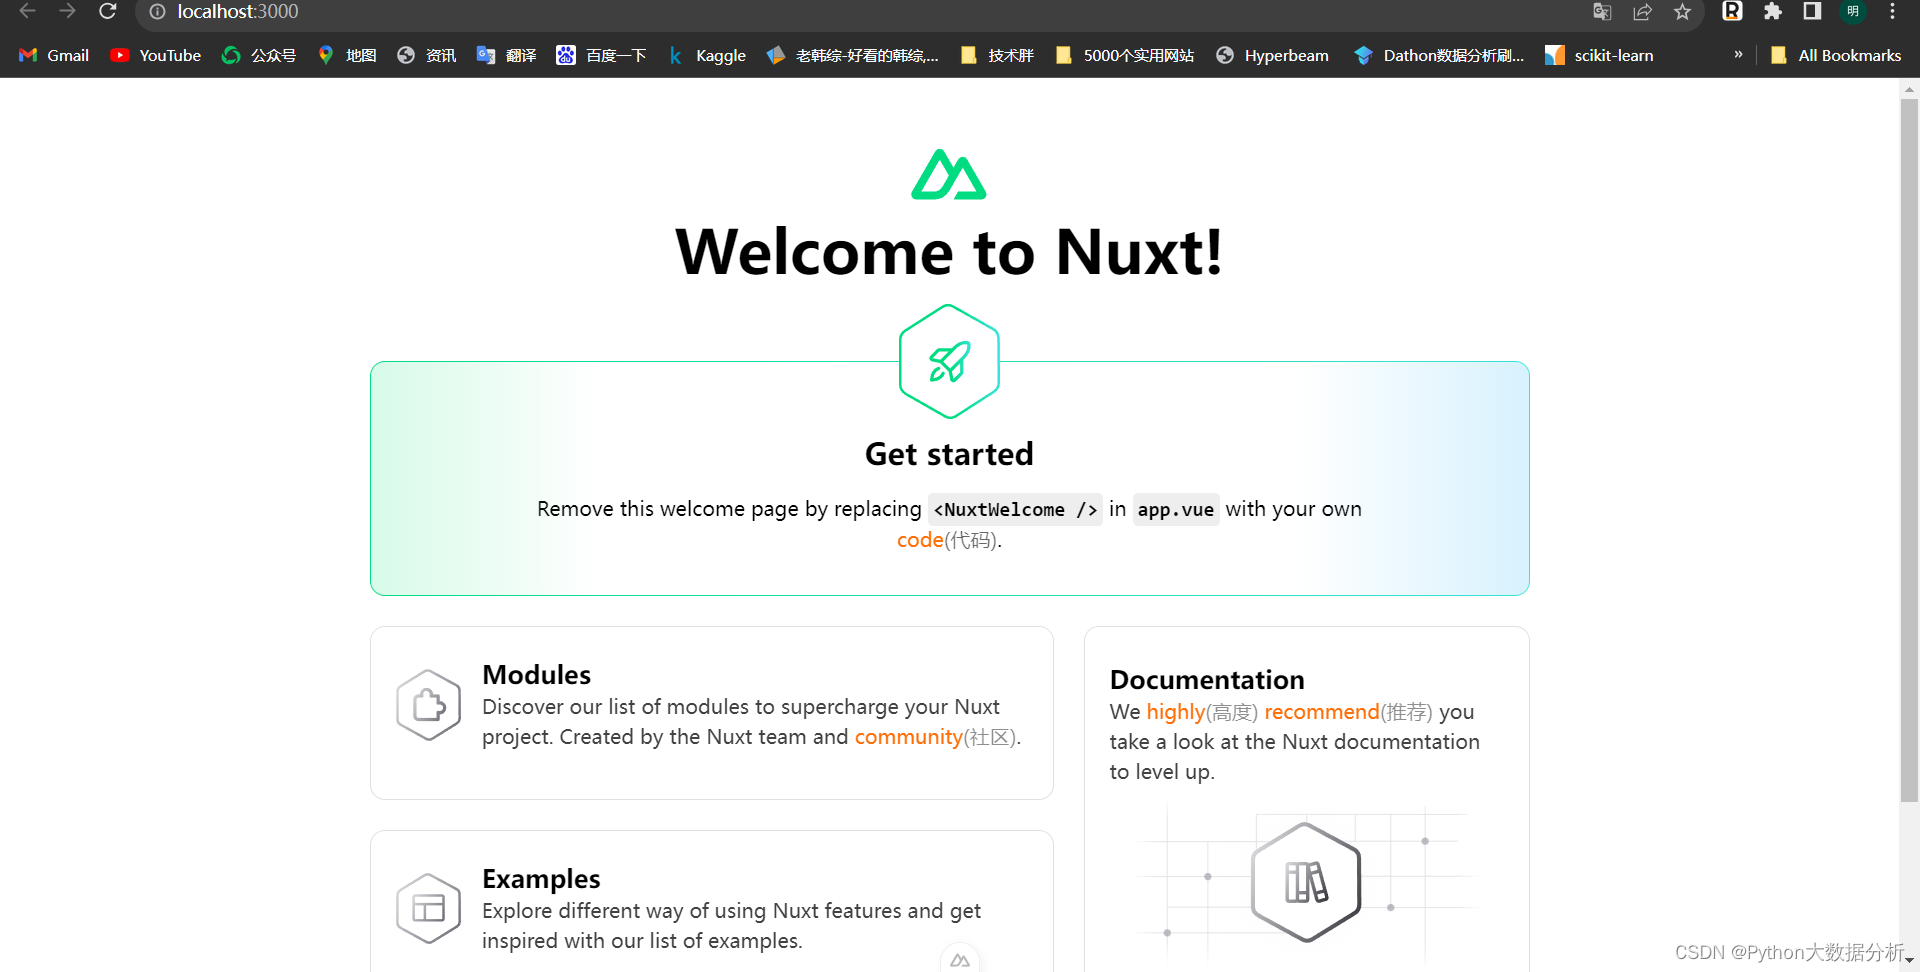The height and width of the screenshot is (972, 1920).
Task: Click the Welcome to Nuxt! heading
Action: point(949,251)
